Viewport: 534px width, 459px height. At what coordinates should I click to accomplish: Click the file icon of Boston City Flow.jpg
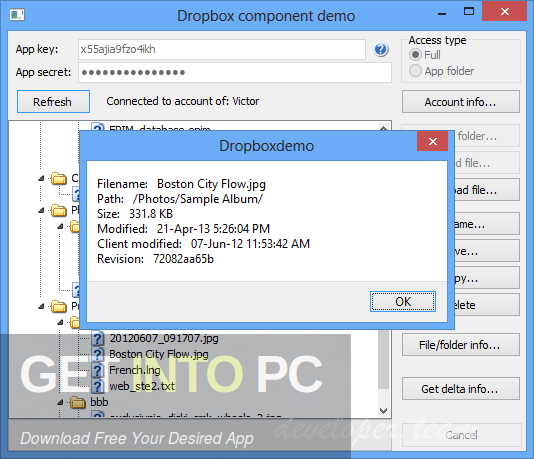(x=97, y=354)
